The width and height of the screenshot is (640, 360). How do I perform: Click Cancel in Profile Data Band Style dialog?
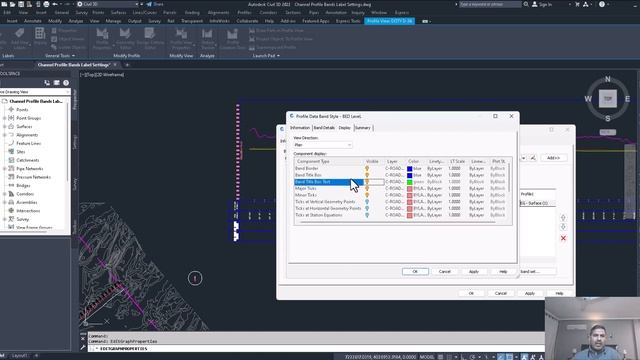tap(444, 271)
